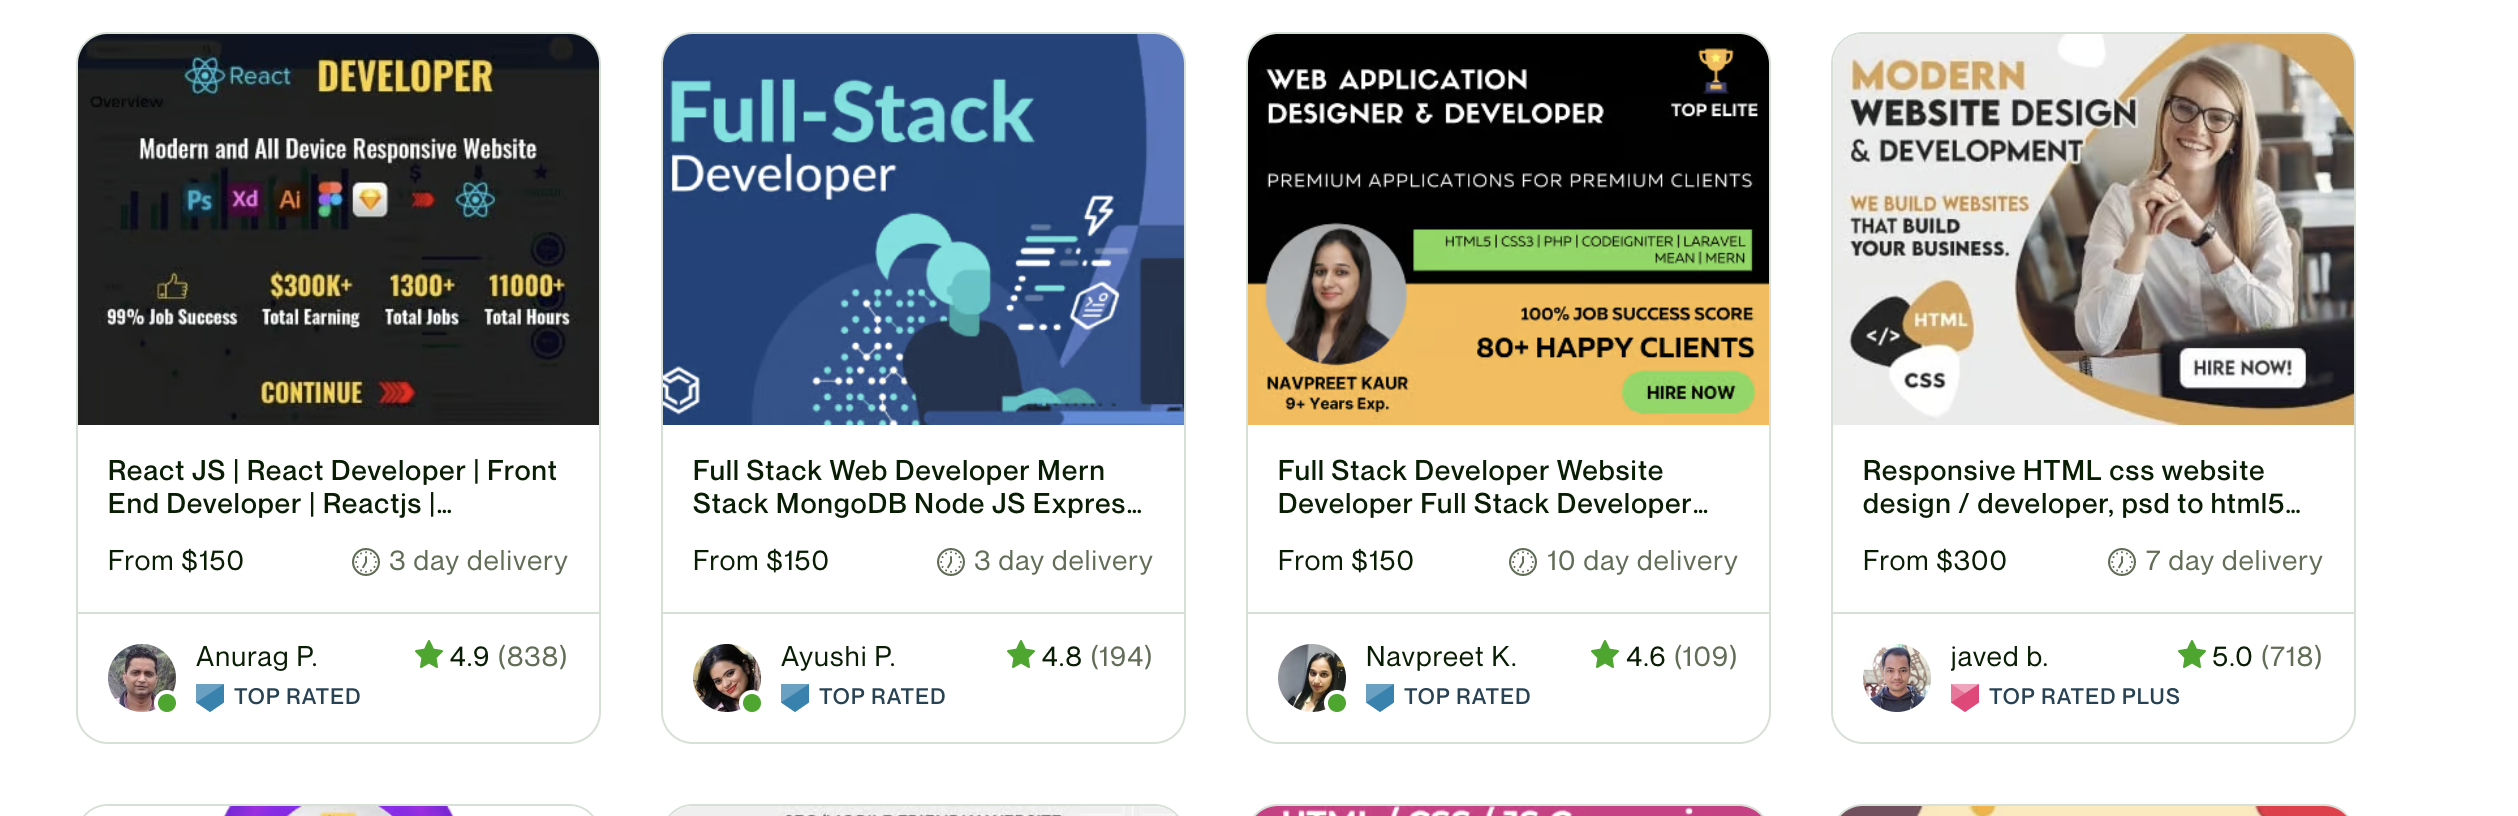
Task: Open Anurag P.'s React Developer project thumbnail
Action: click(338, 229)
